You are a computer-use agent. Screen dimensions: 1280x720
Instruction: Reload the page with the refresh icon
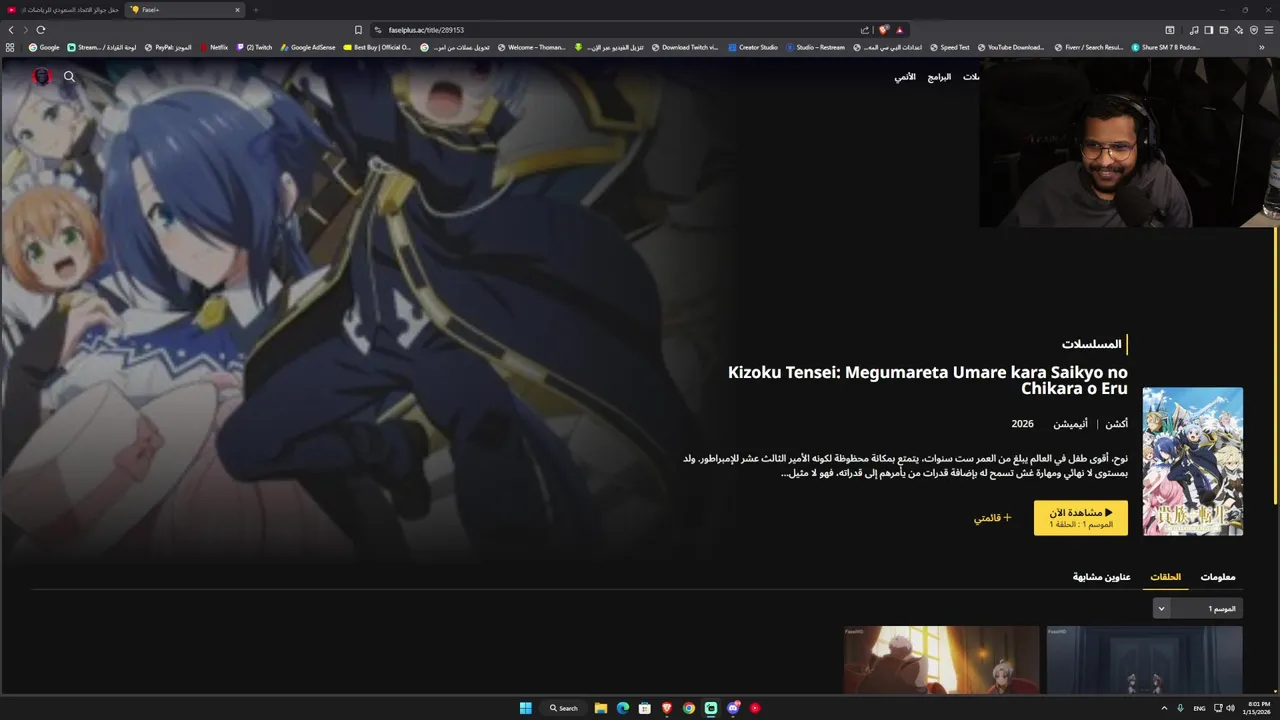(x=40, y=30)
